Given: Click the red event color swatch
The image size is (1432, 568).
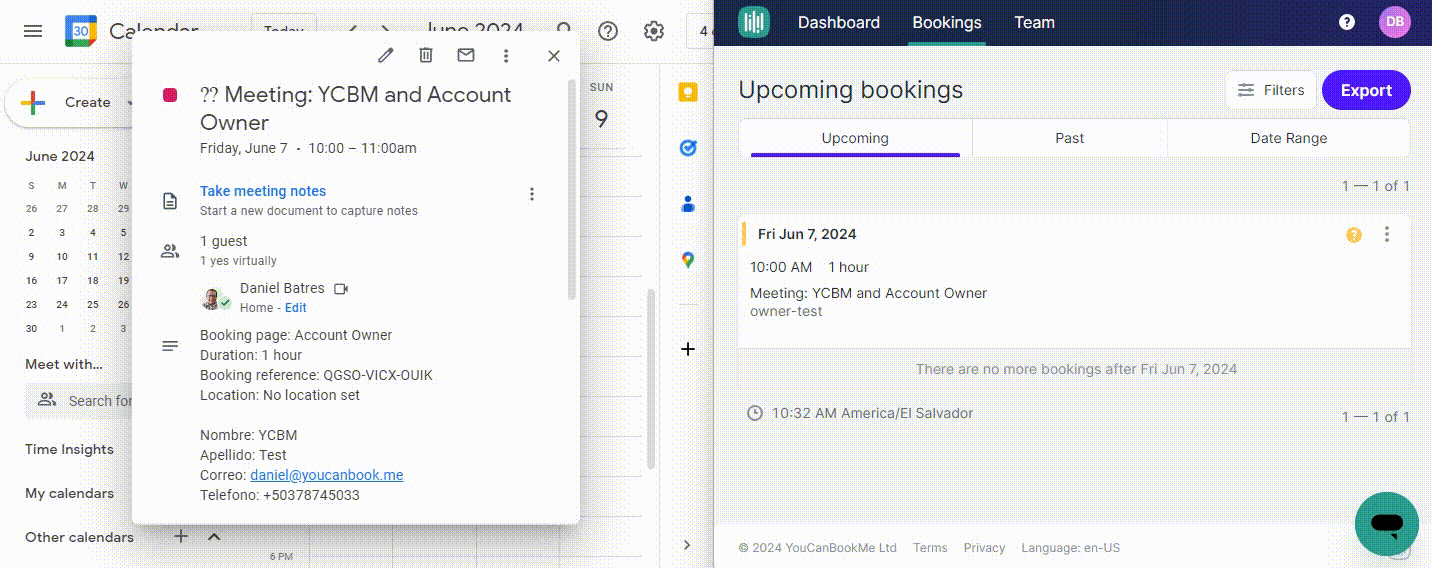Looking at the screenshot, I should click(x=170, y=95).
